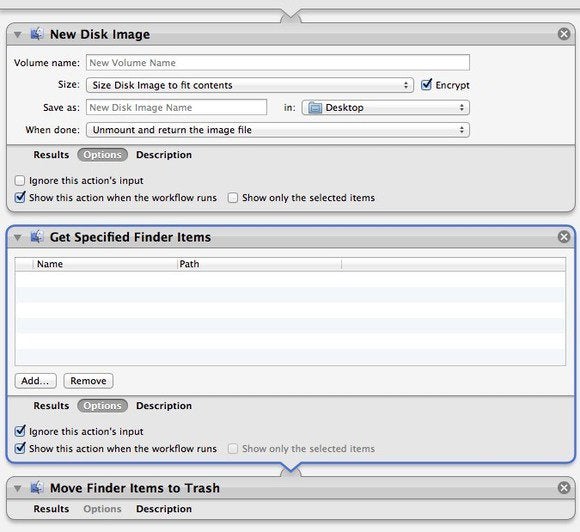Click Finder icon beside New Disk Image title
Image resolution: width=580 pixels, height=532 pixels.
click(37, 34)
